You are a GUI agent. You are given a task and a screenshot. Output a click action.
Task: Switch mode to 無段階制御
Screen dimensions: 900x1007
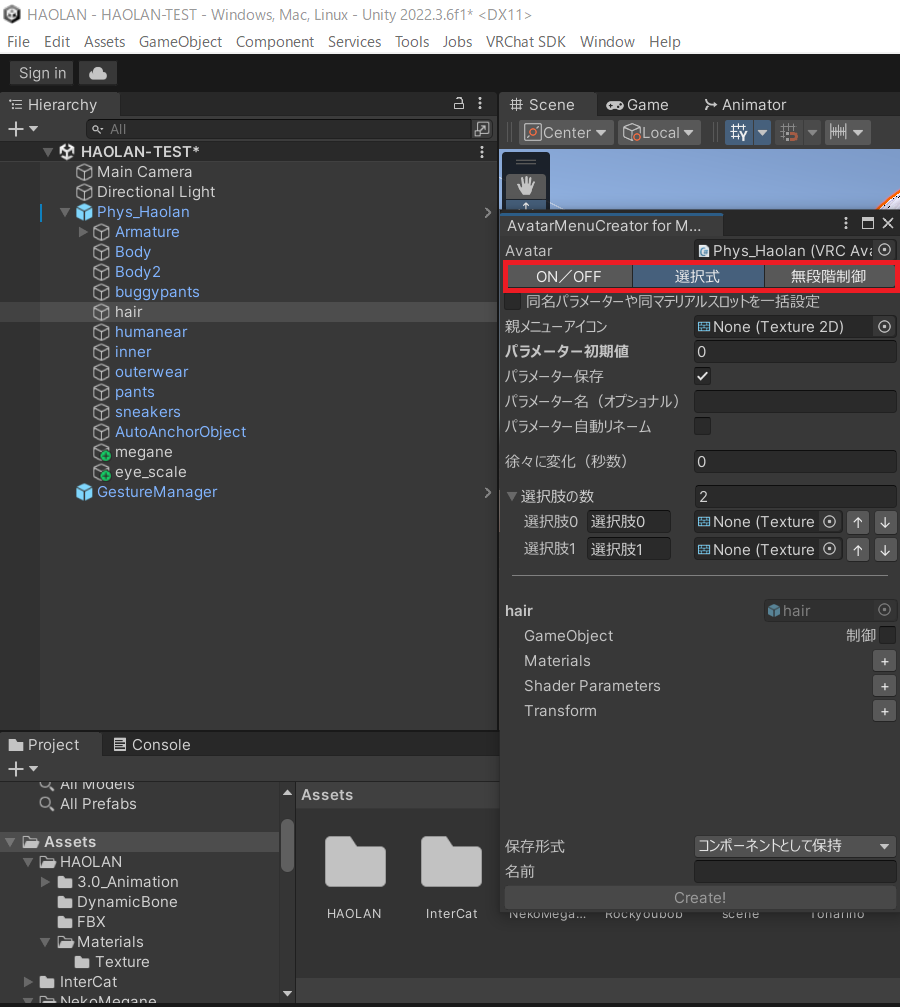click(x=829, y=277)
